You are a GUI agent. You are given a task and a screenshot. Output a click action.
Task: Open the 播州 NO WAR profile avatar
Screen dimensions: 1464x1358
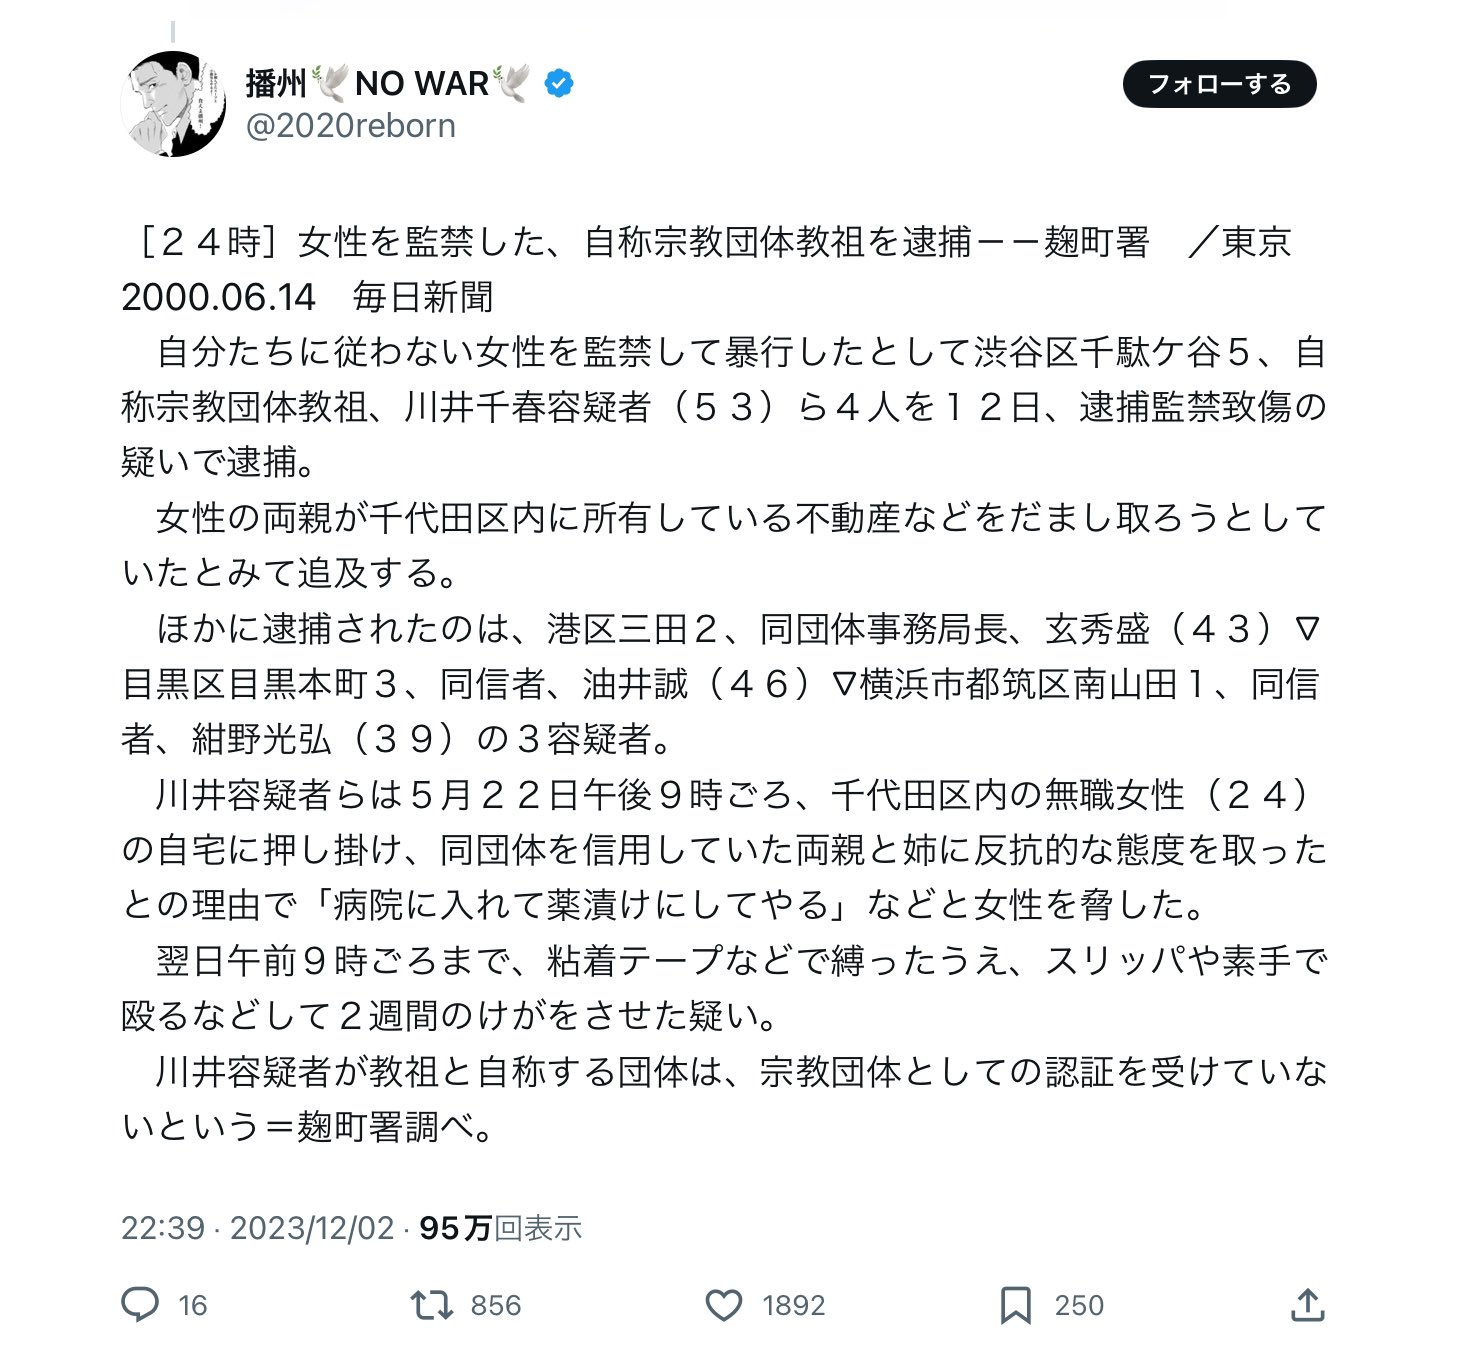pos(175,104)
